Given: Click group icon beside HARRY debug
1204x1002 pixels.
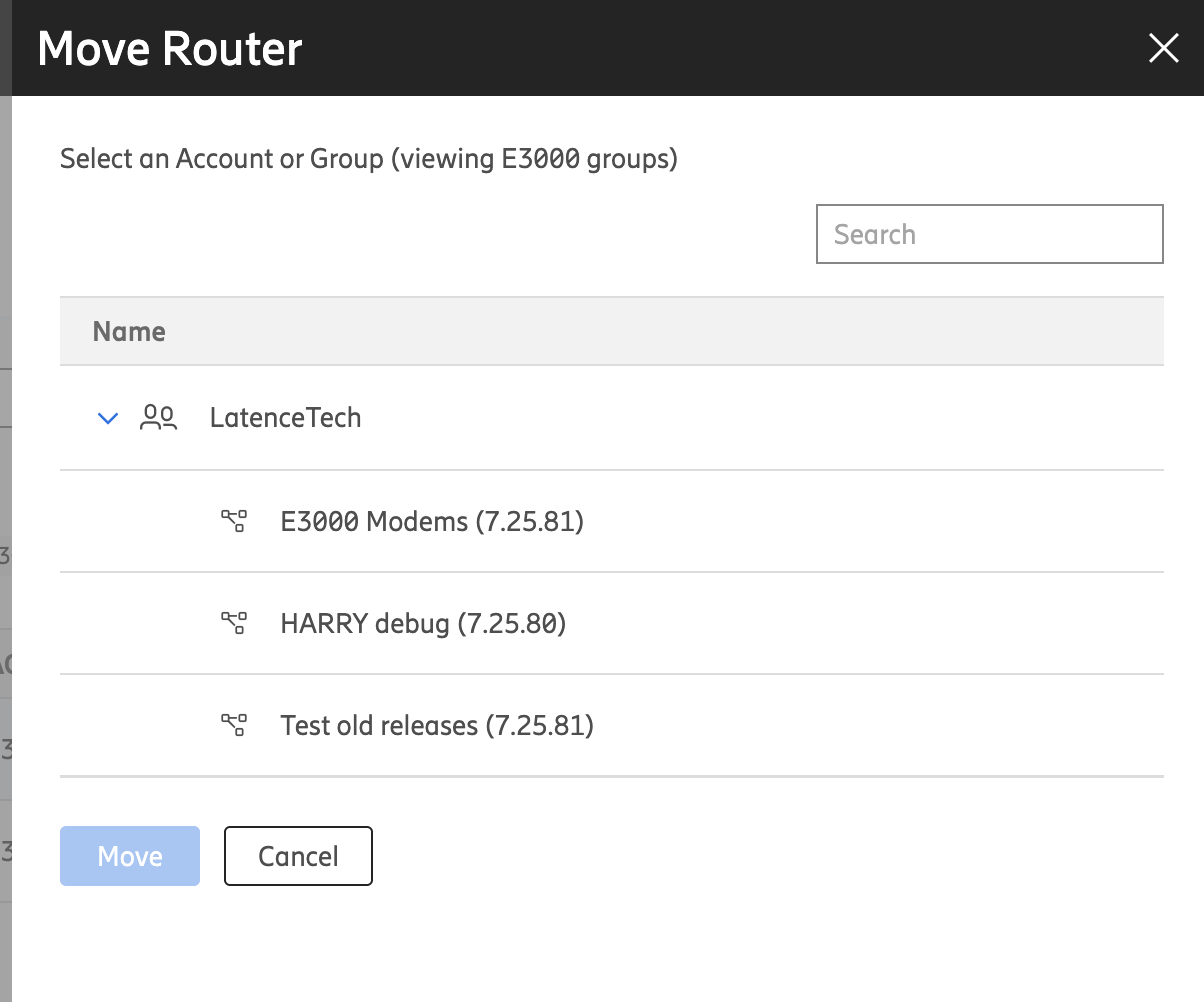Looking at the screenshot, I should tap(234, 623).
